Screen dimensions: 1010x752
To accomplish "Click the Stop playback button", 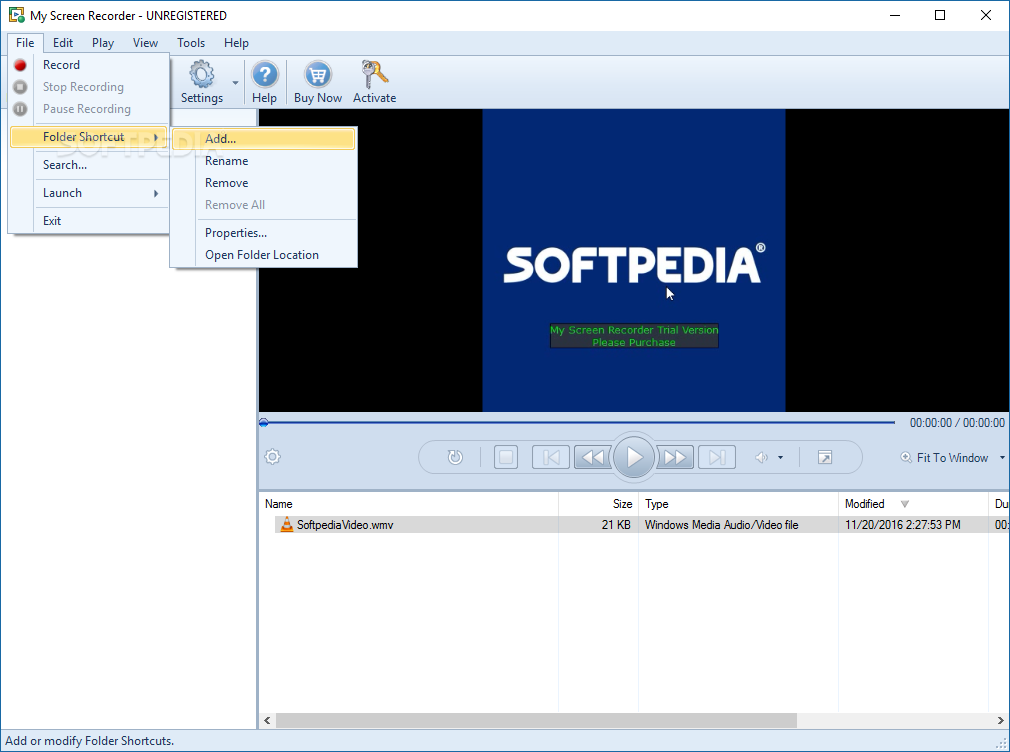I will pyautogui.click(x=506, y=458).
